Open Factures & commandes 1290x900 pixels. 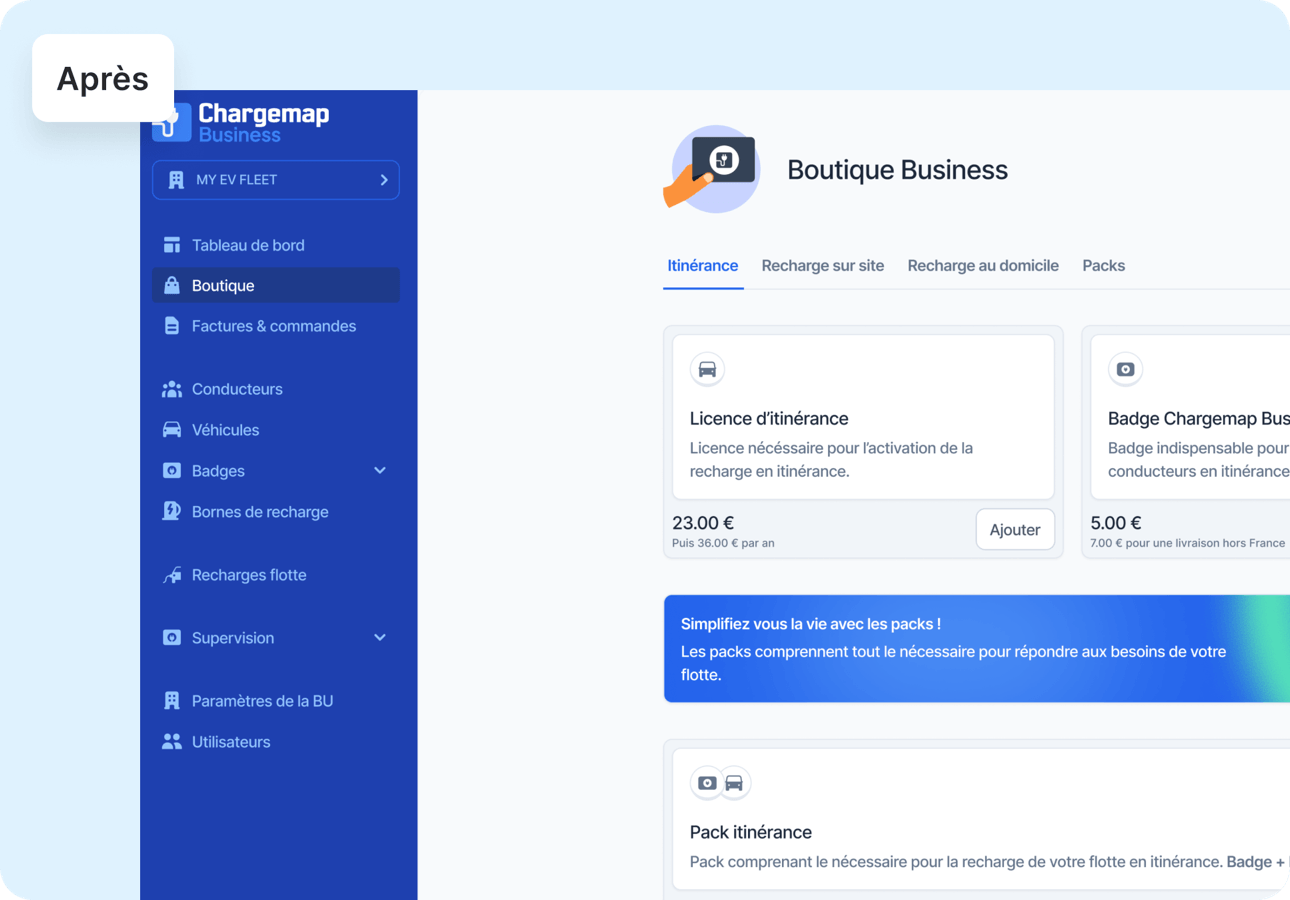click(x=276, y=326)
